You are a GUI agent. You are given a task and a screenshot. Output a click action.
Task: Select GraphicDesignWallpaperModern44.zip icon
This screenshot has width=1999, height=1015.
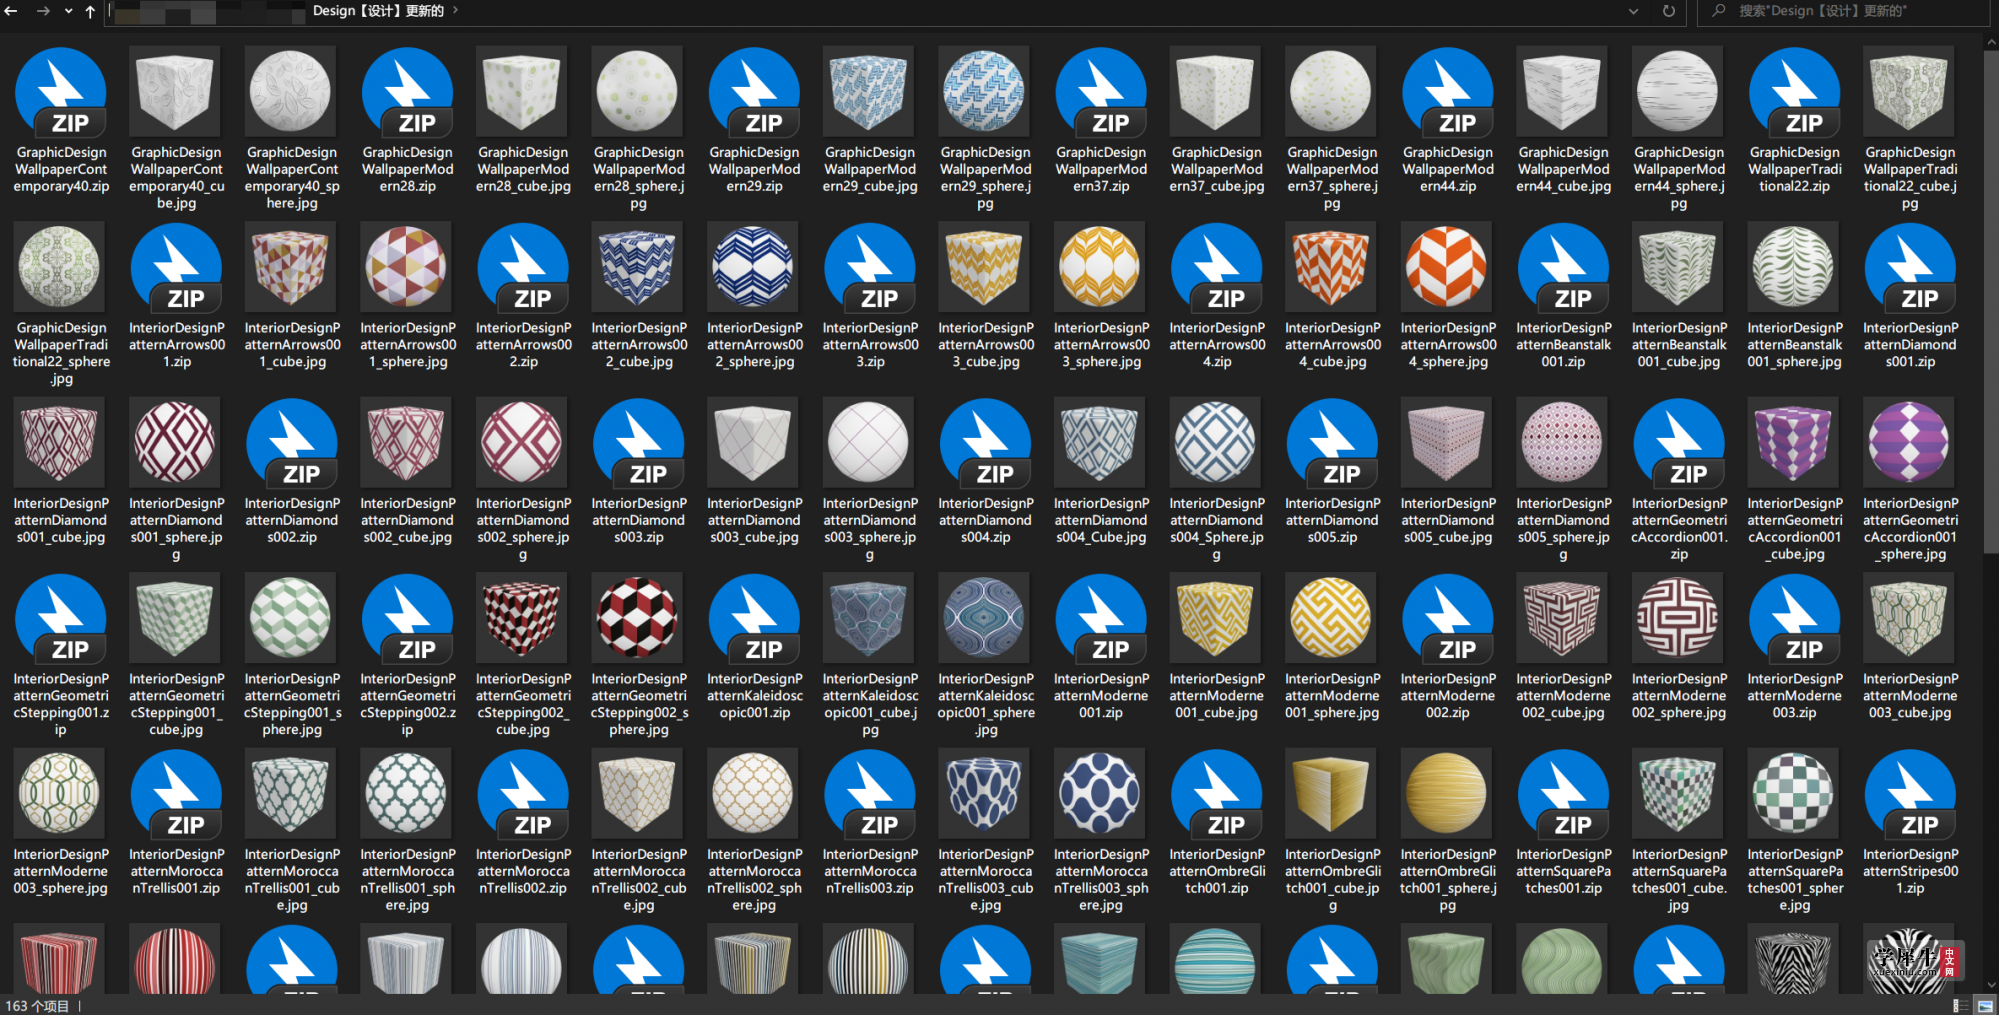pyautogui.click(x=1448, y=91)
